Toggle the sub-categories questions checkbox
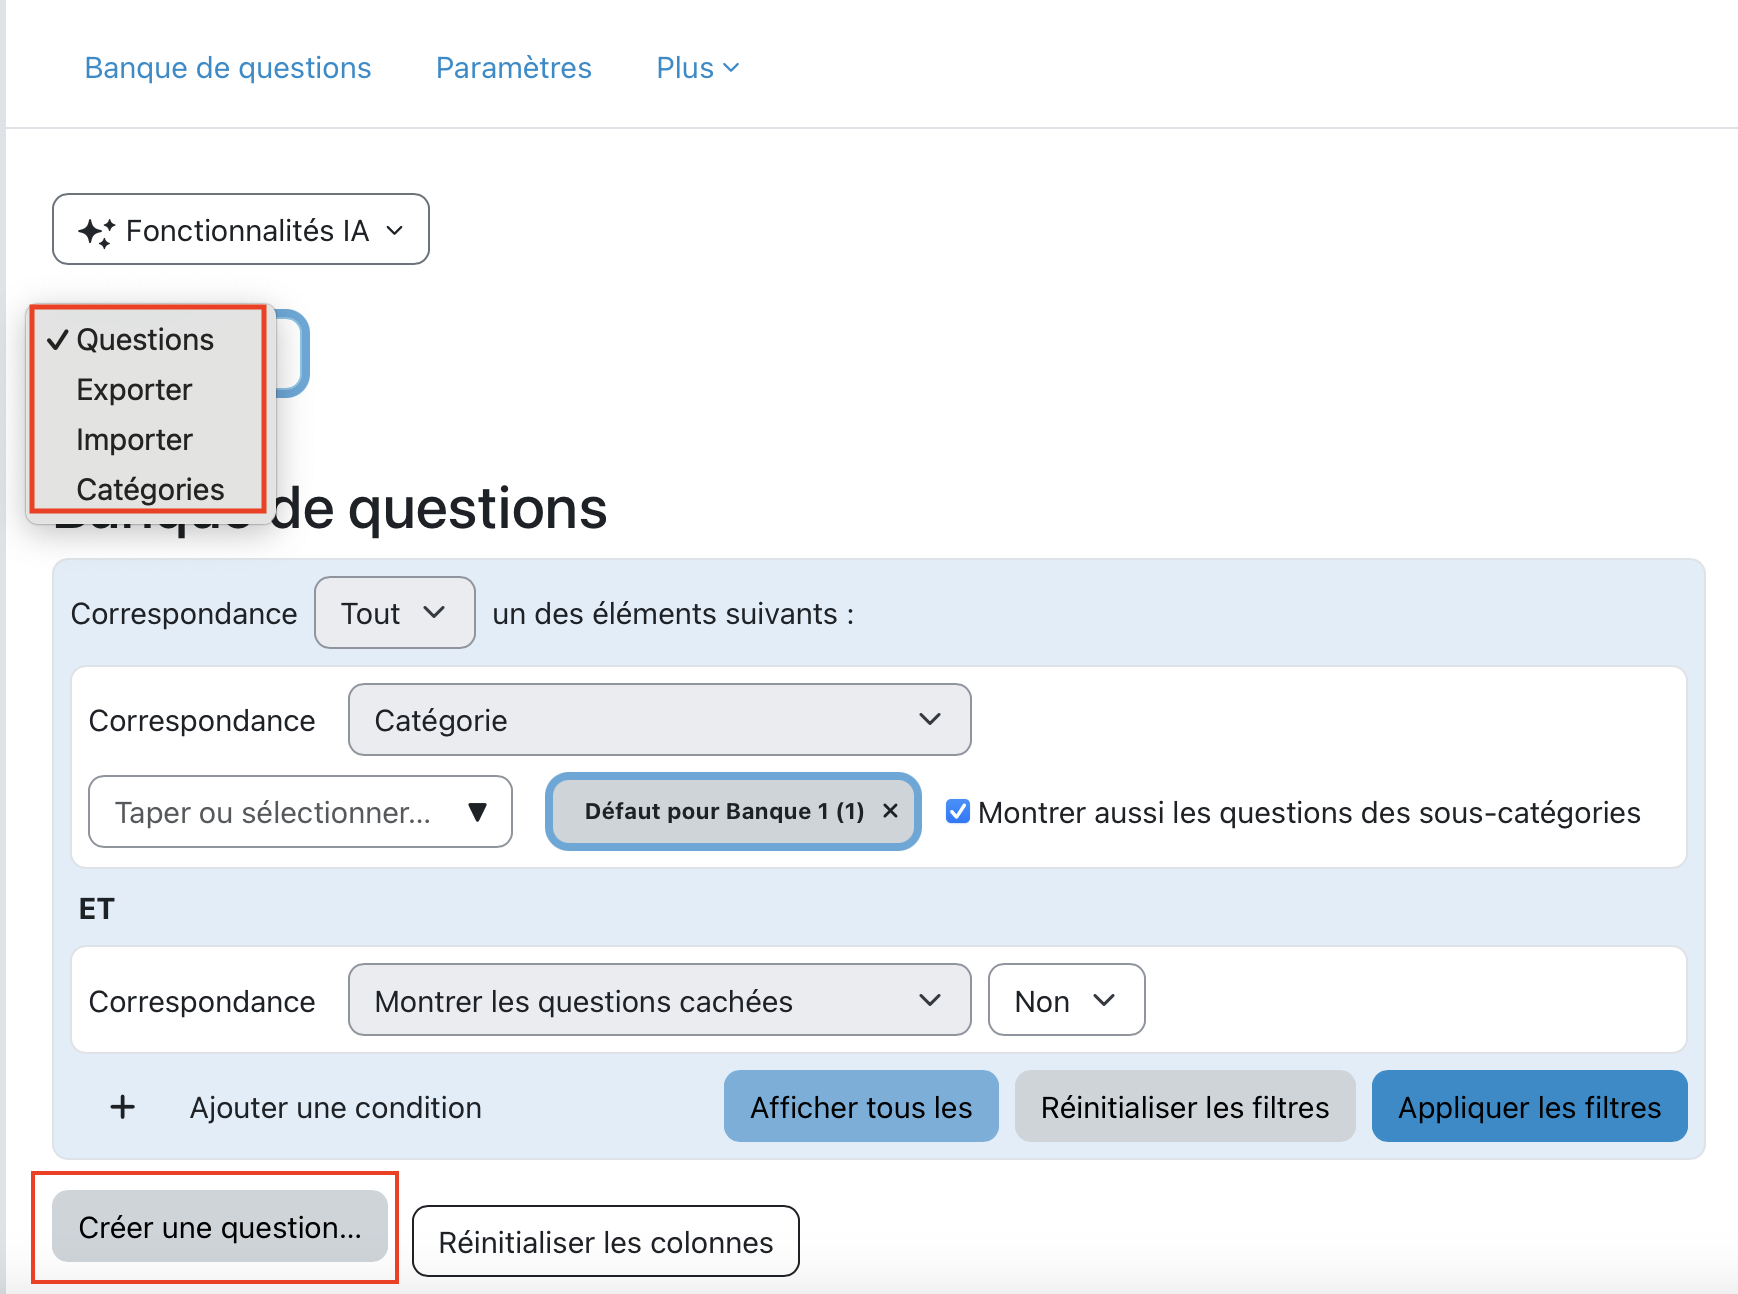 click(x=958, y=811)
